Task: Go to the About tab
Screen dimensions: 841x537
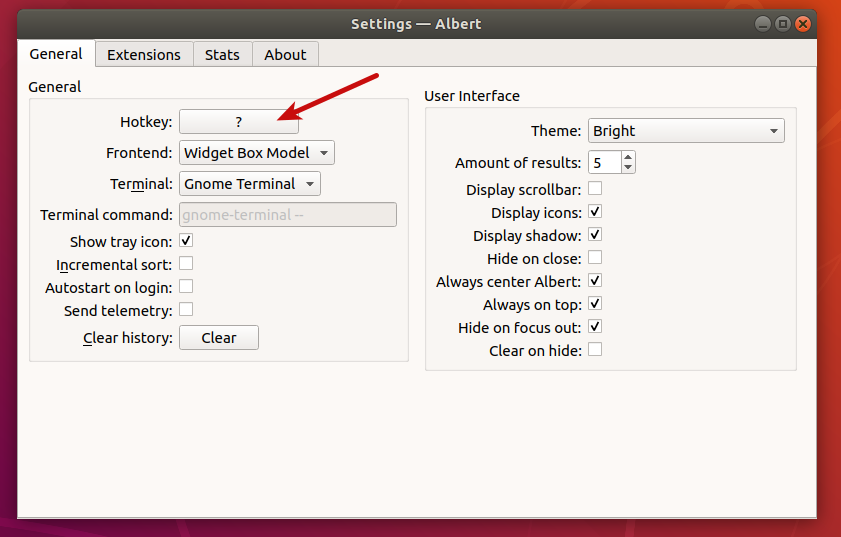Action: pos(285,55)
